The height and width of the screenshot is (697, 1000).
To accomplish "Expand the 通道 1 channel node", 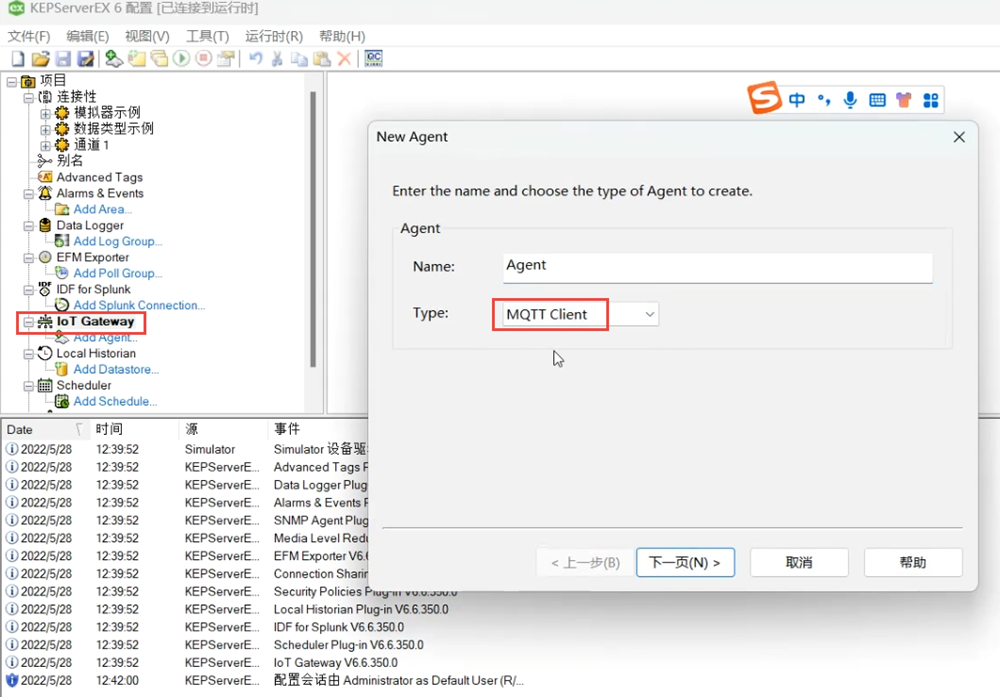I will [45, 145].
